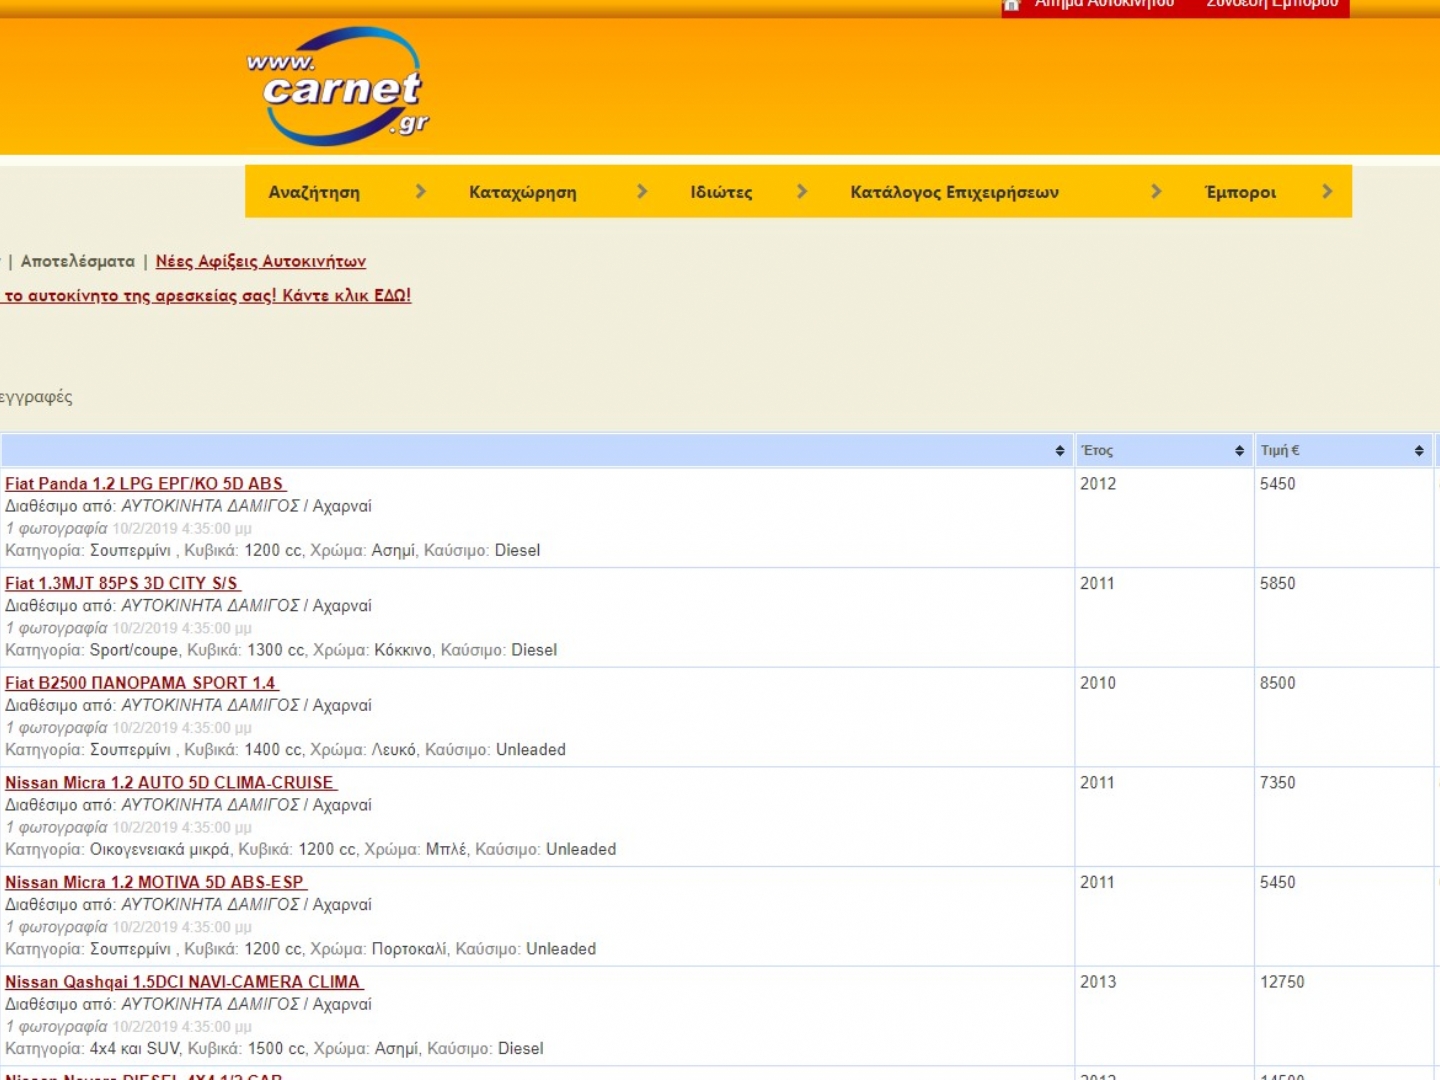Image resolution: width=1440 pixels, height=1080 pixels.
Task: Click price 5450 in Fiat Panda row
Action: pyautogui.click(x=1278, y=484)
